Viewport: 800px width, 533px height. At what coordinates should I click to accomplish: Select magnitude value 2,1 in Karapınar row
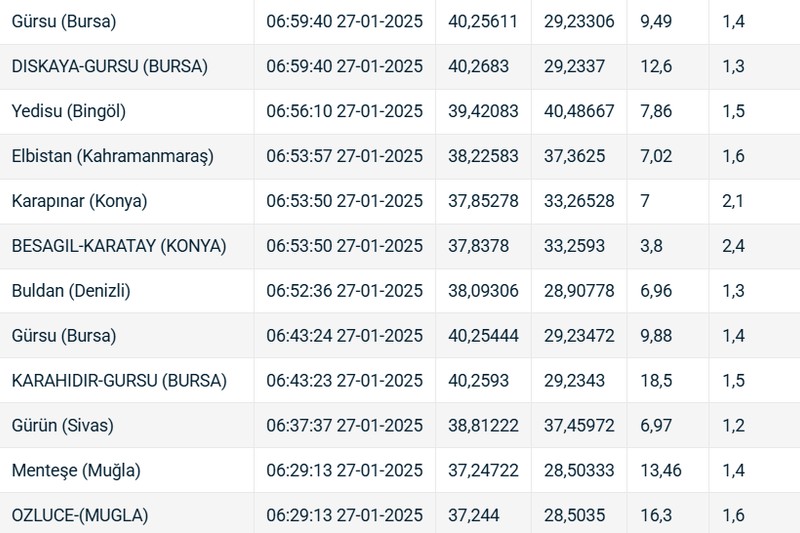pos(733,201)
